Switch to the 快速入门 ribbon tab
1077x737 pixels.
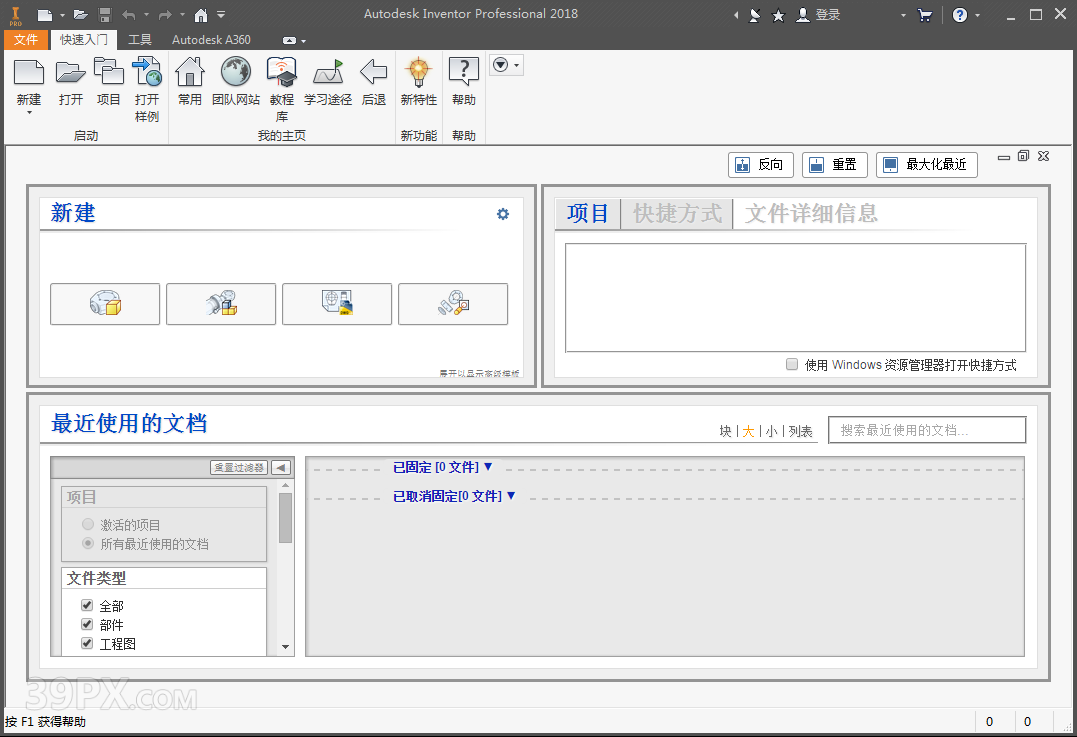84,40
